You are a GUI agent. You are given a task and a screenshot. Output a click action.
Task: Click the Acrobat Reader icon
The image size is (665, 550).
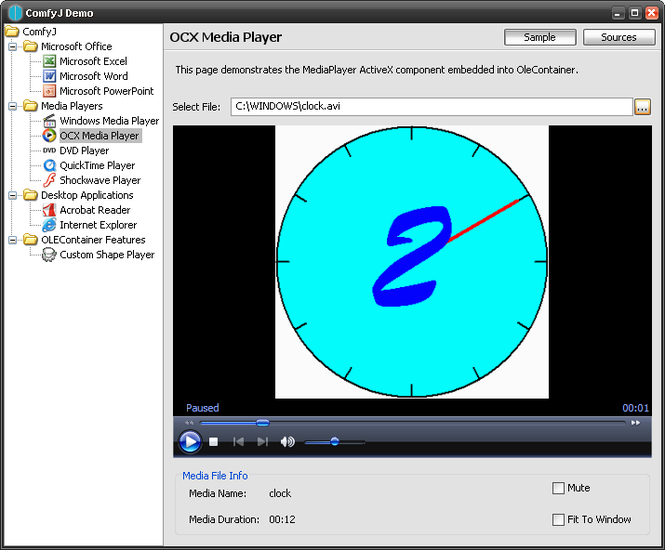click(x=50, y=210)
